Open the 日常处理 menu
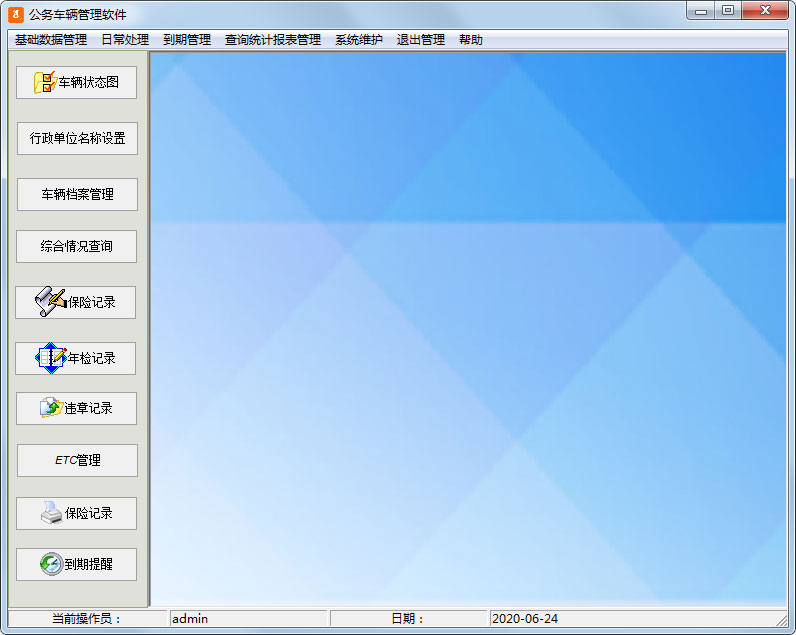Screen dimensions: 796x635 tap(125, 40)
